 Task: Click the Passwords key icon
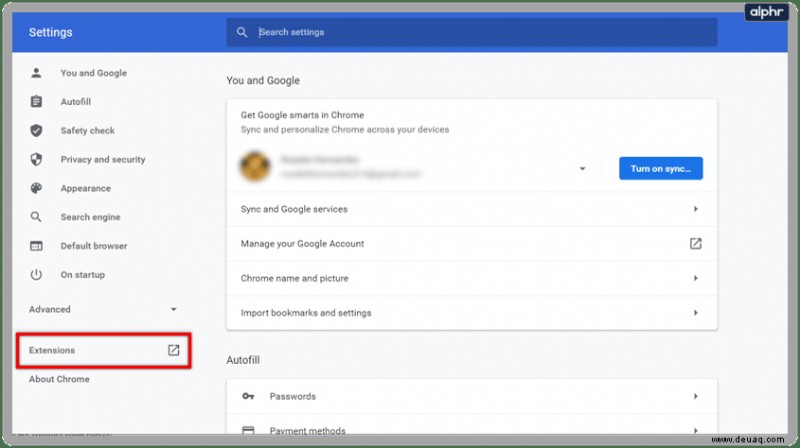tap(248, 396)
